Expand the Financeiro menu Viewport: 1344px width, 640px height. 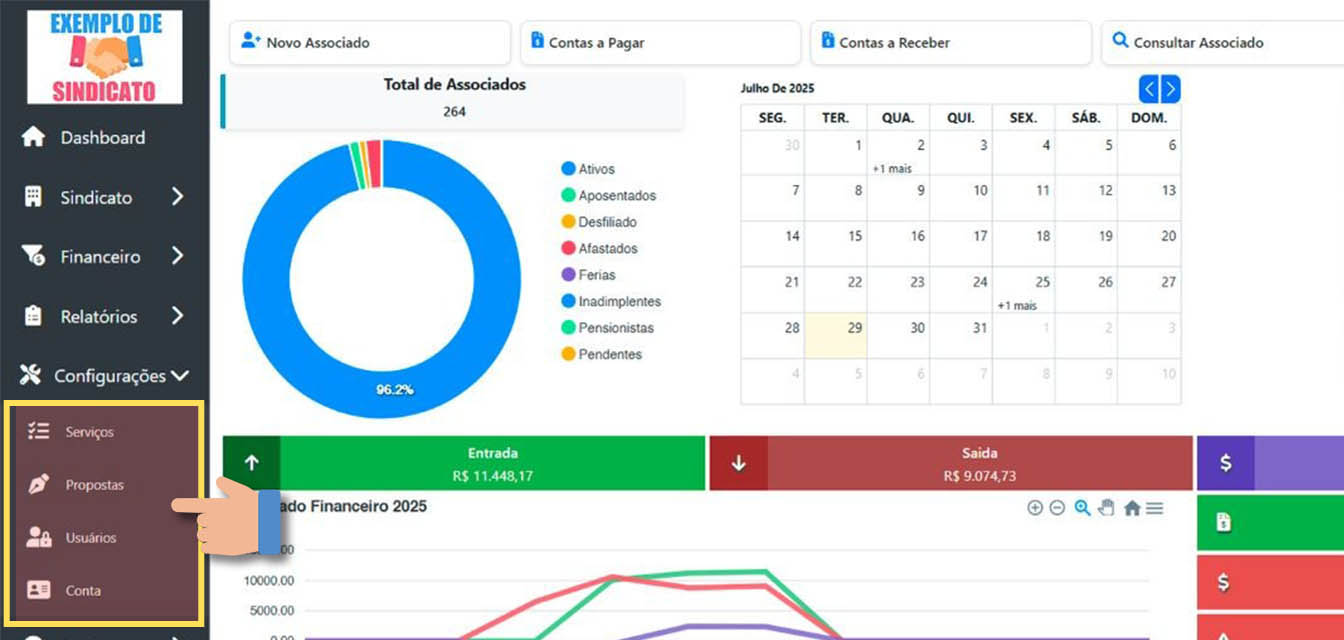click(100, 256)
